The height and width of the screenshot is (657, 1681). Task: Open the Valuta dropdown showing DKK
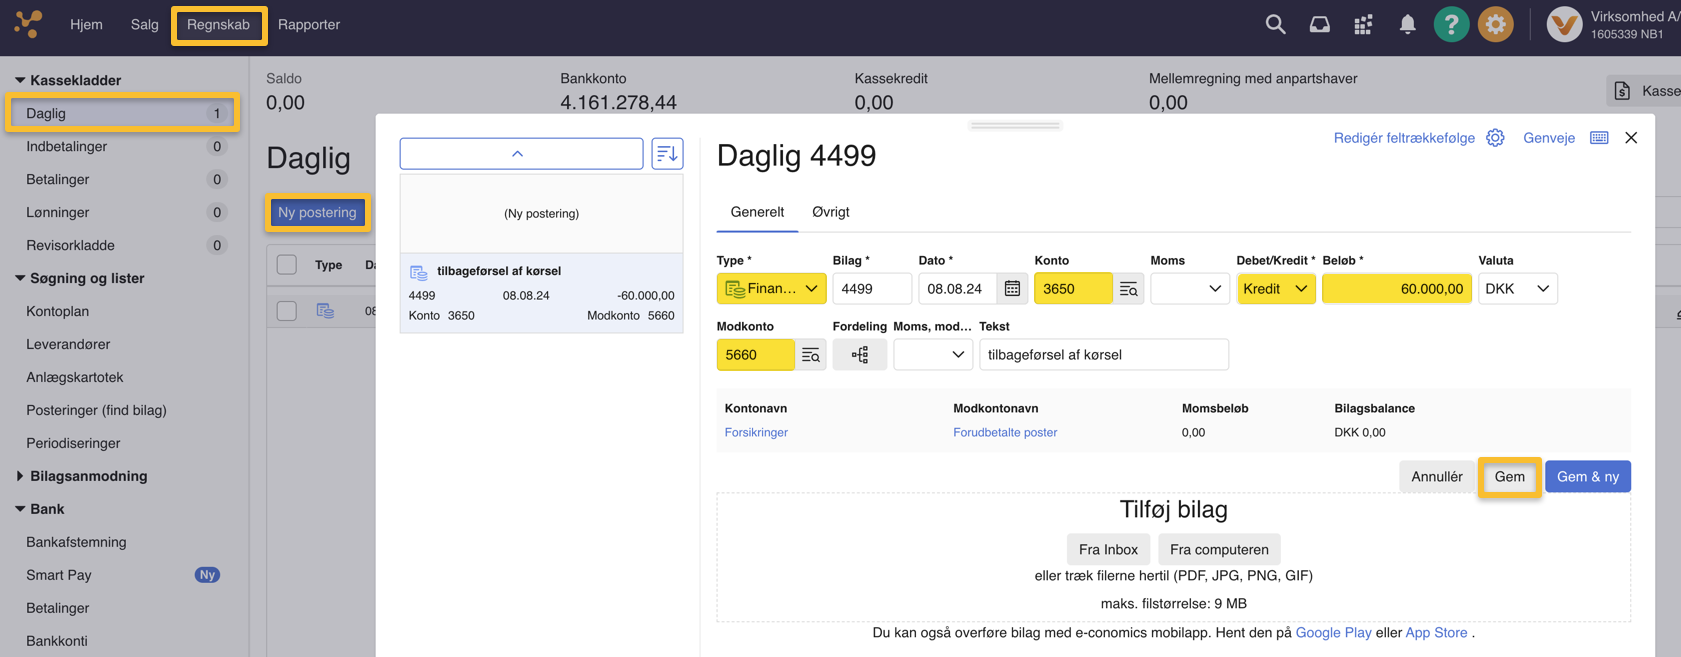coord(1517,289)
